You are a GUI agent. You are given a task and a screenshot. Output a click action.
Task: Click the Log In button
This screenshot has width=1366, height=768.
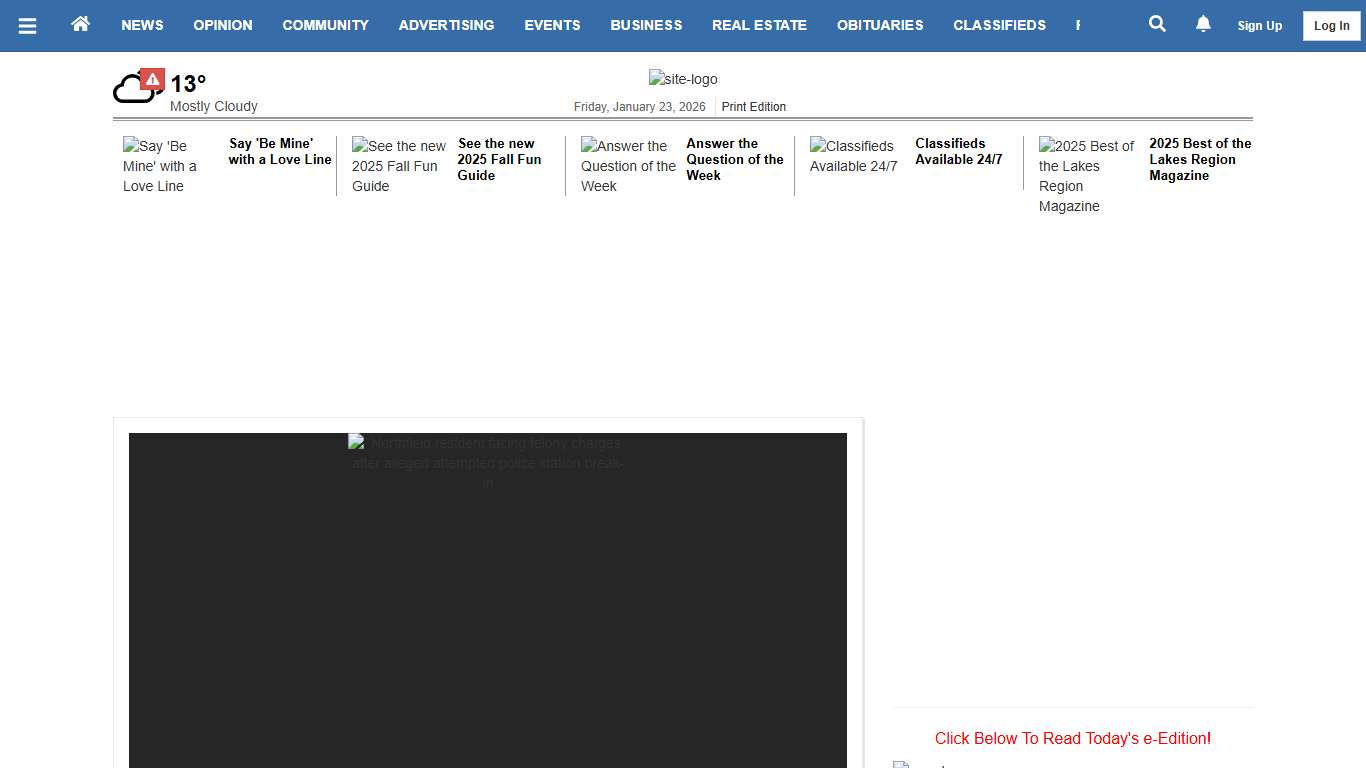tap(1331, 26)
